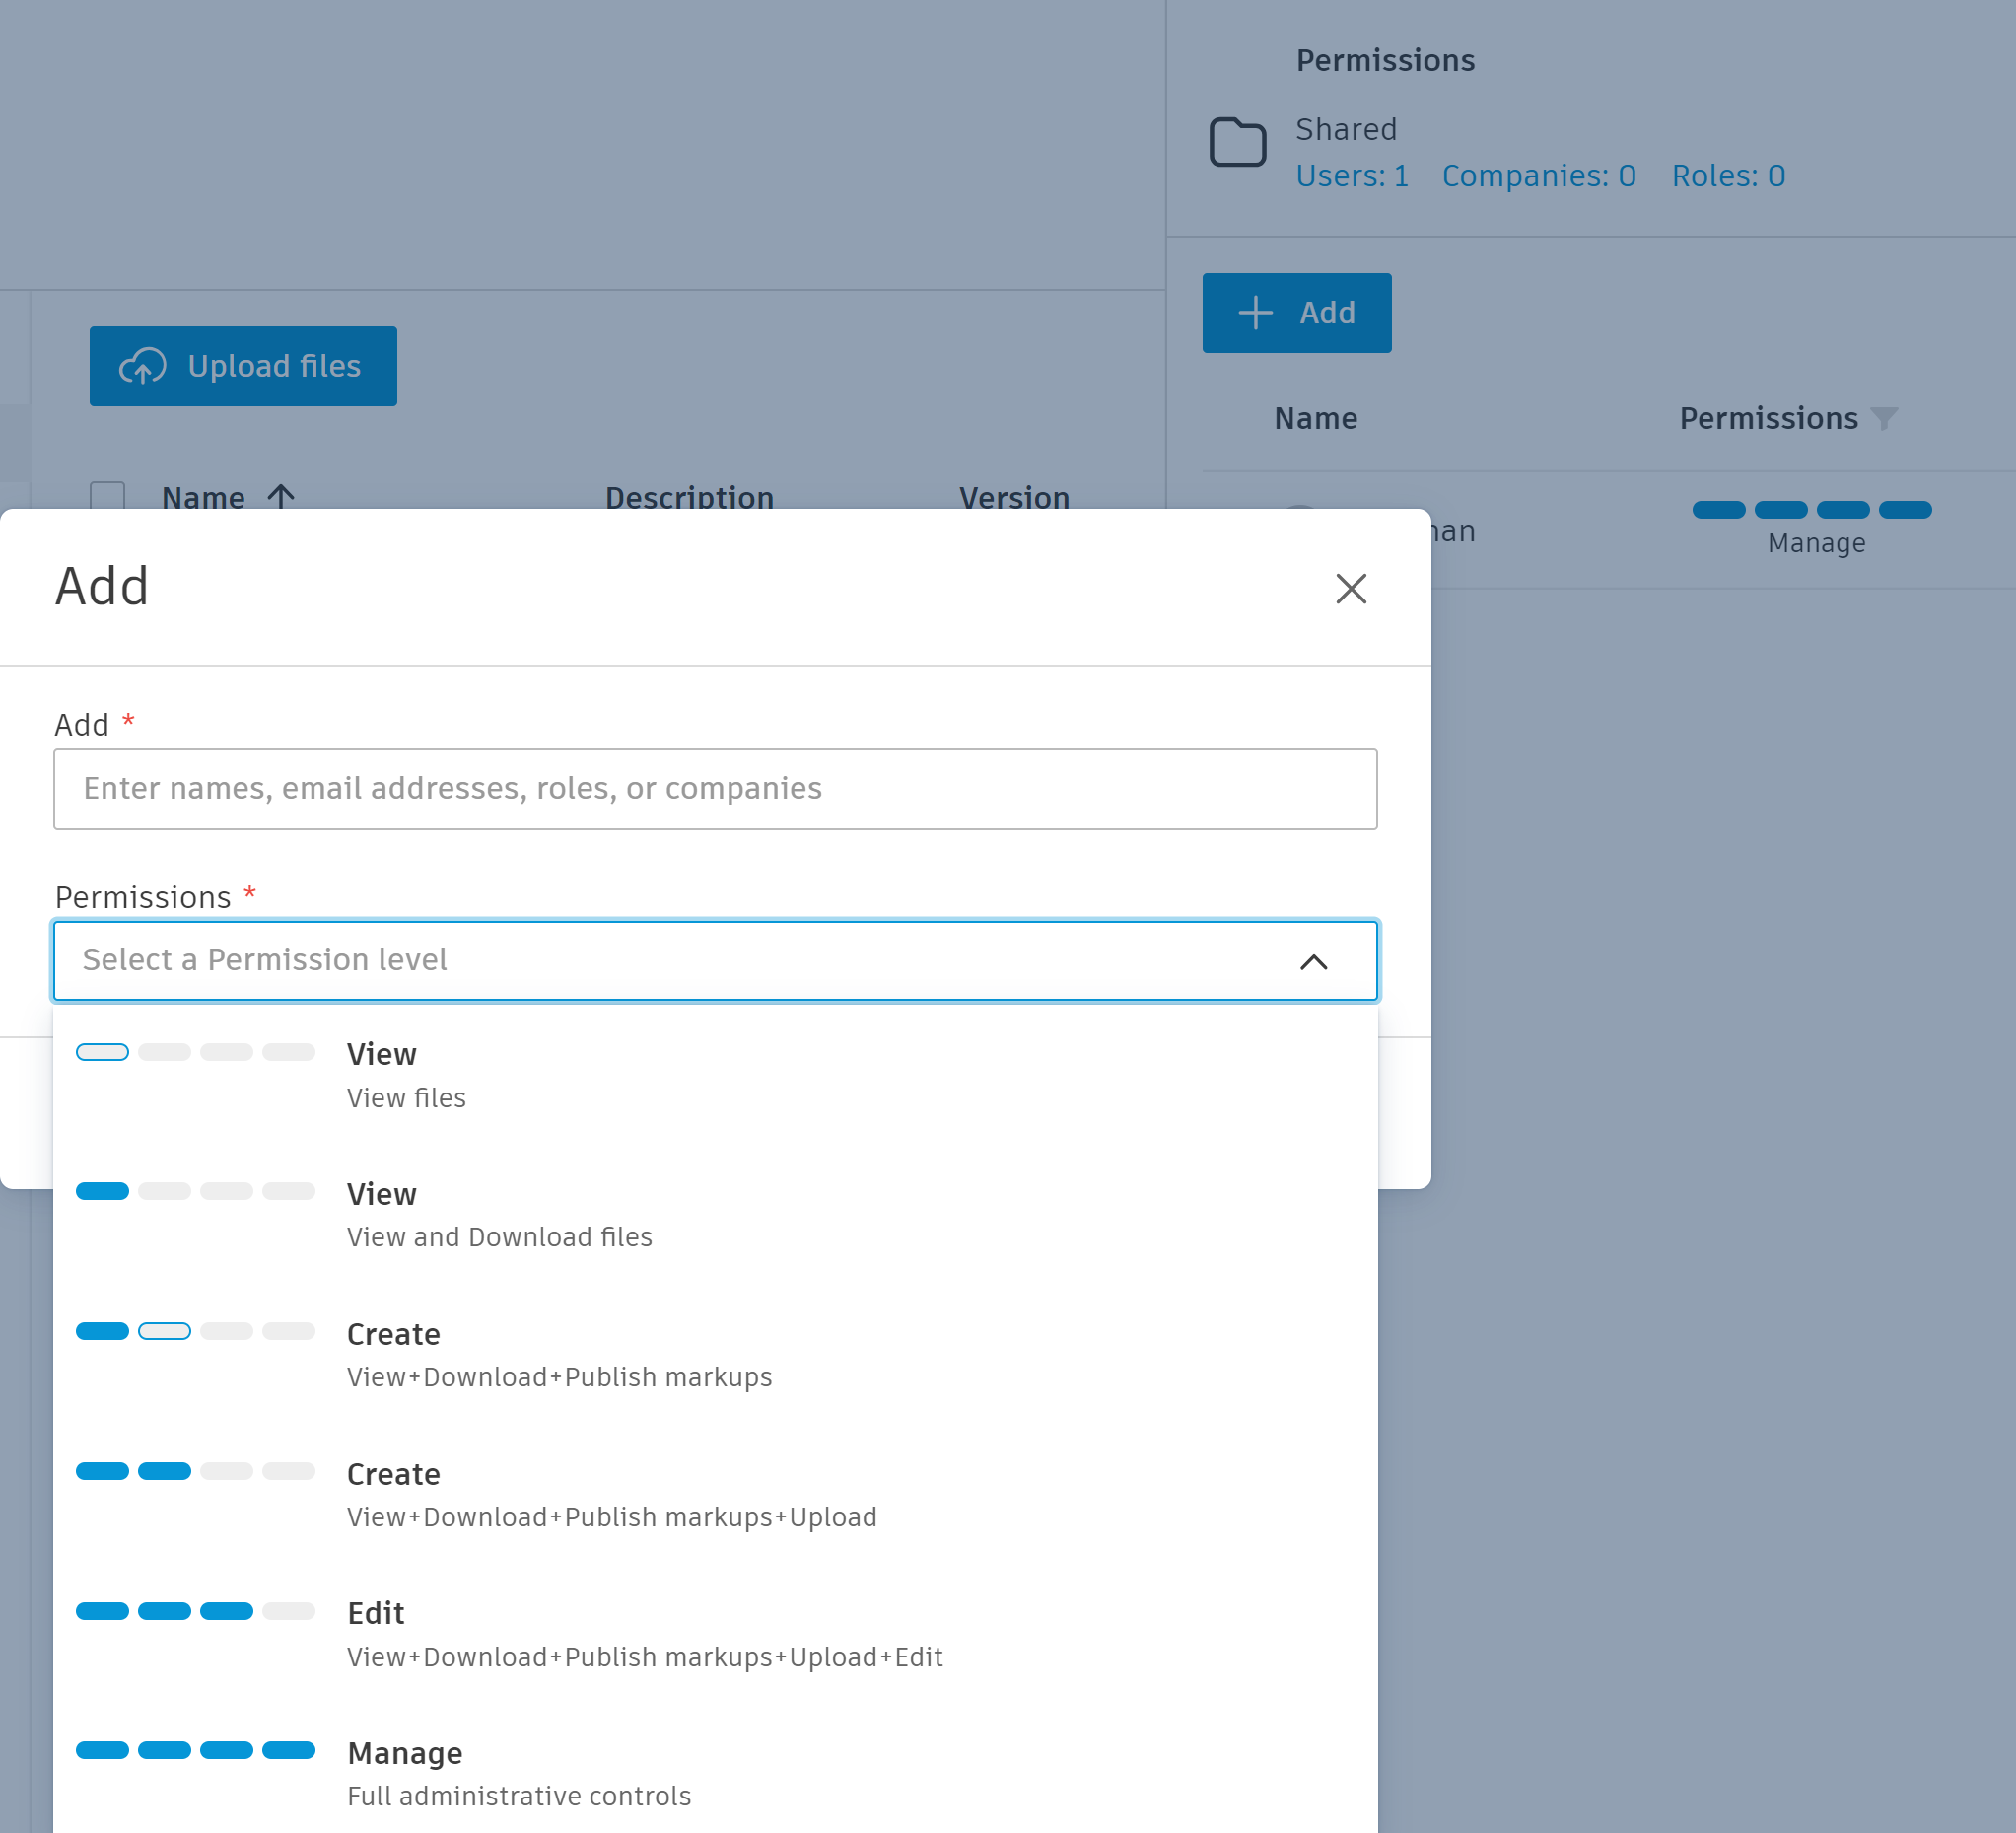Open the Users: 1 link
This screenshot has height=1833, width=2016.
(1351, 176)
